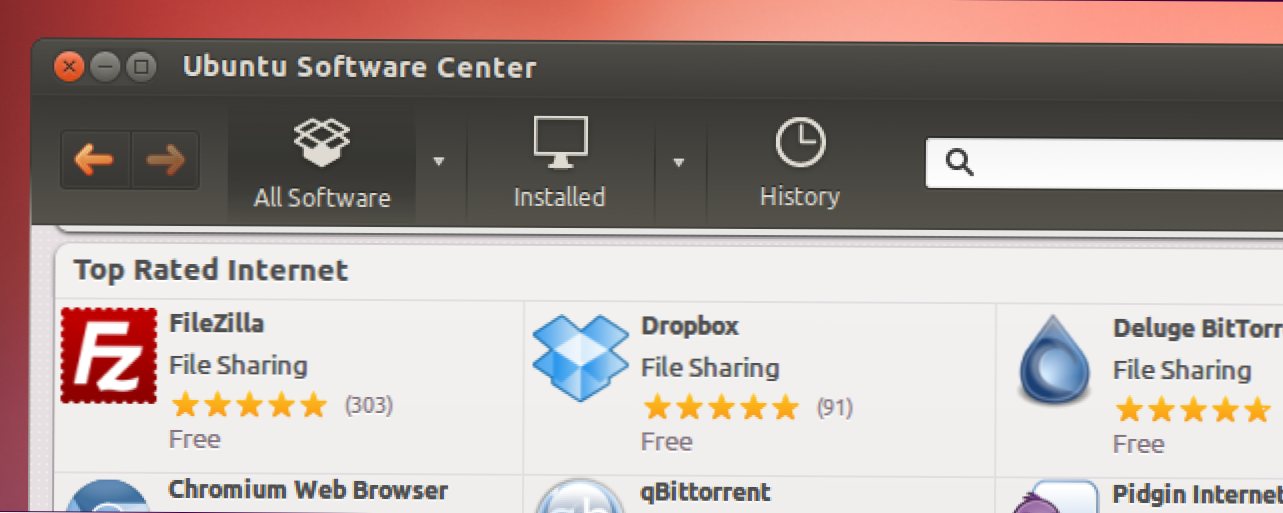Select the Dropbox title text
Viewport: 1283px width, 513px height.
690,326
